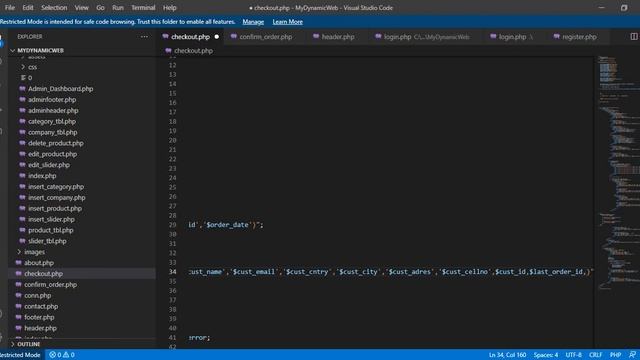
Task: Click Ln 34, Col 160 position indicator
Action: coord(507,355)
